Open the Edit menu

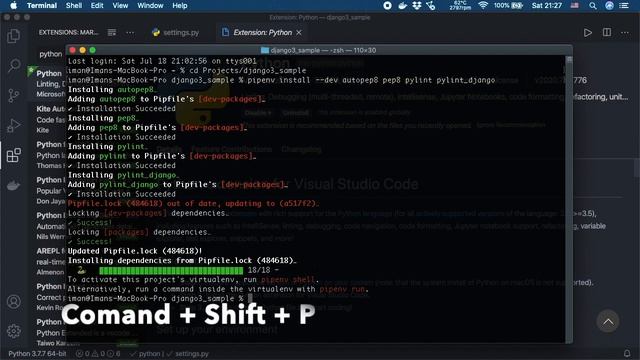point(97,5)
